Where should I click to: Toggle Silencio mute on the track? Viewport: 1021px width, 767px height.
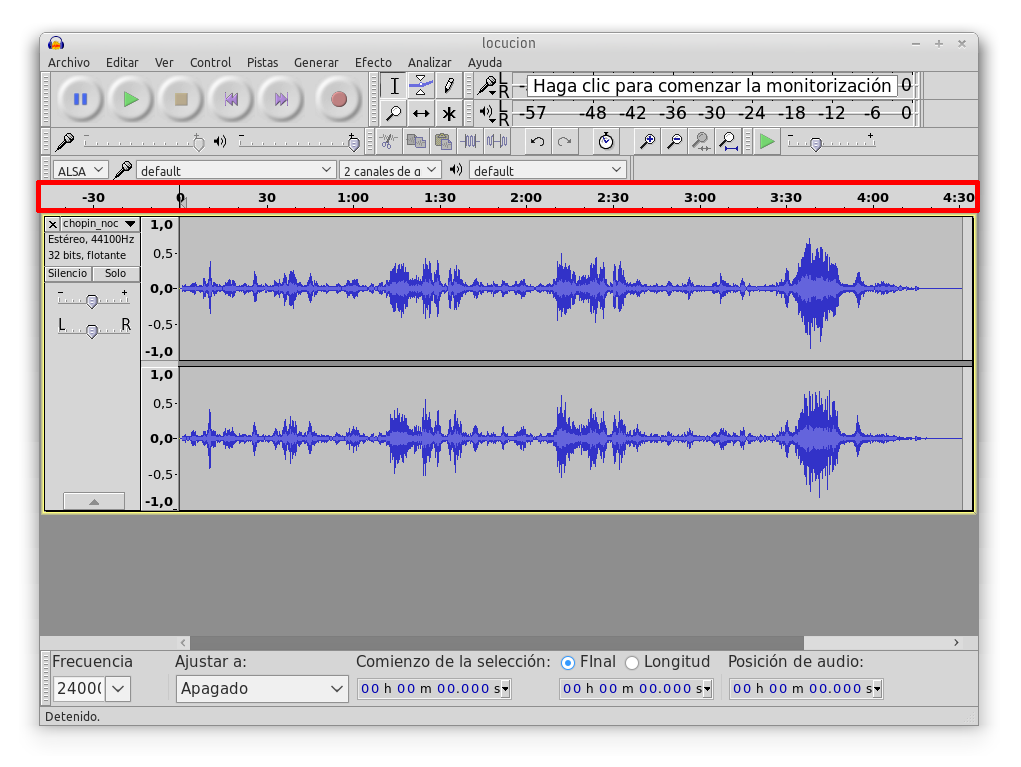pos(68,273)
